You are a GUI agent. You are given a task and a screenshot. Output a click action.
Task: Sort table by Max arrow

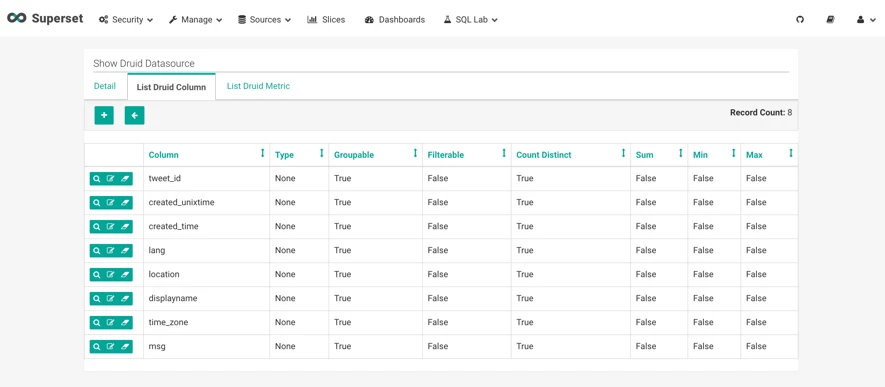pos(791,153)
